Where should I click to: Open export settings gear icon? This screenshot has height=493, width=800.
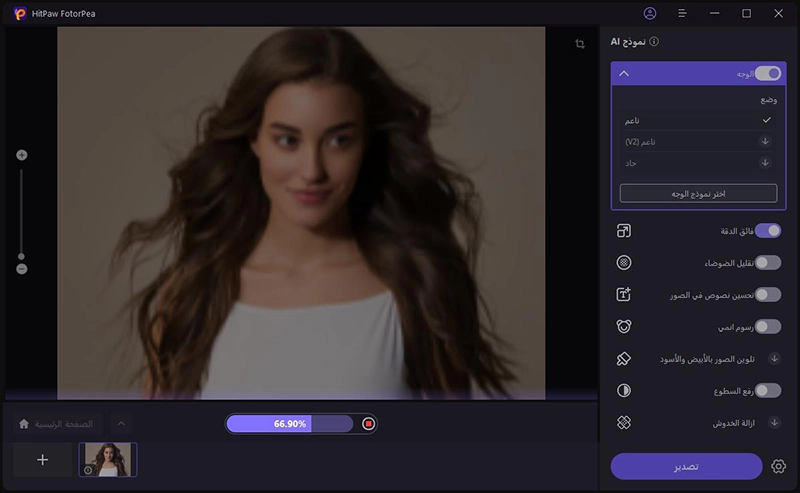click(x=779, y=467)
